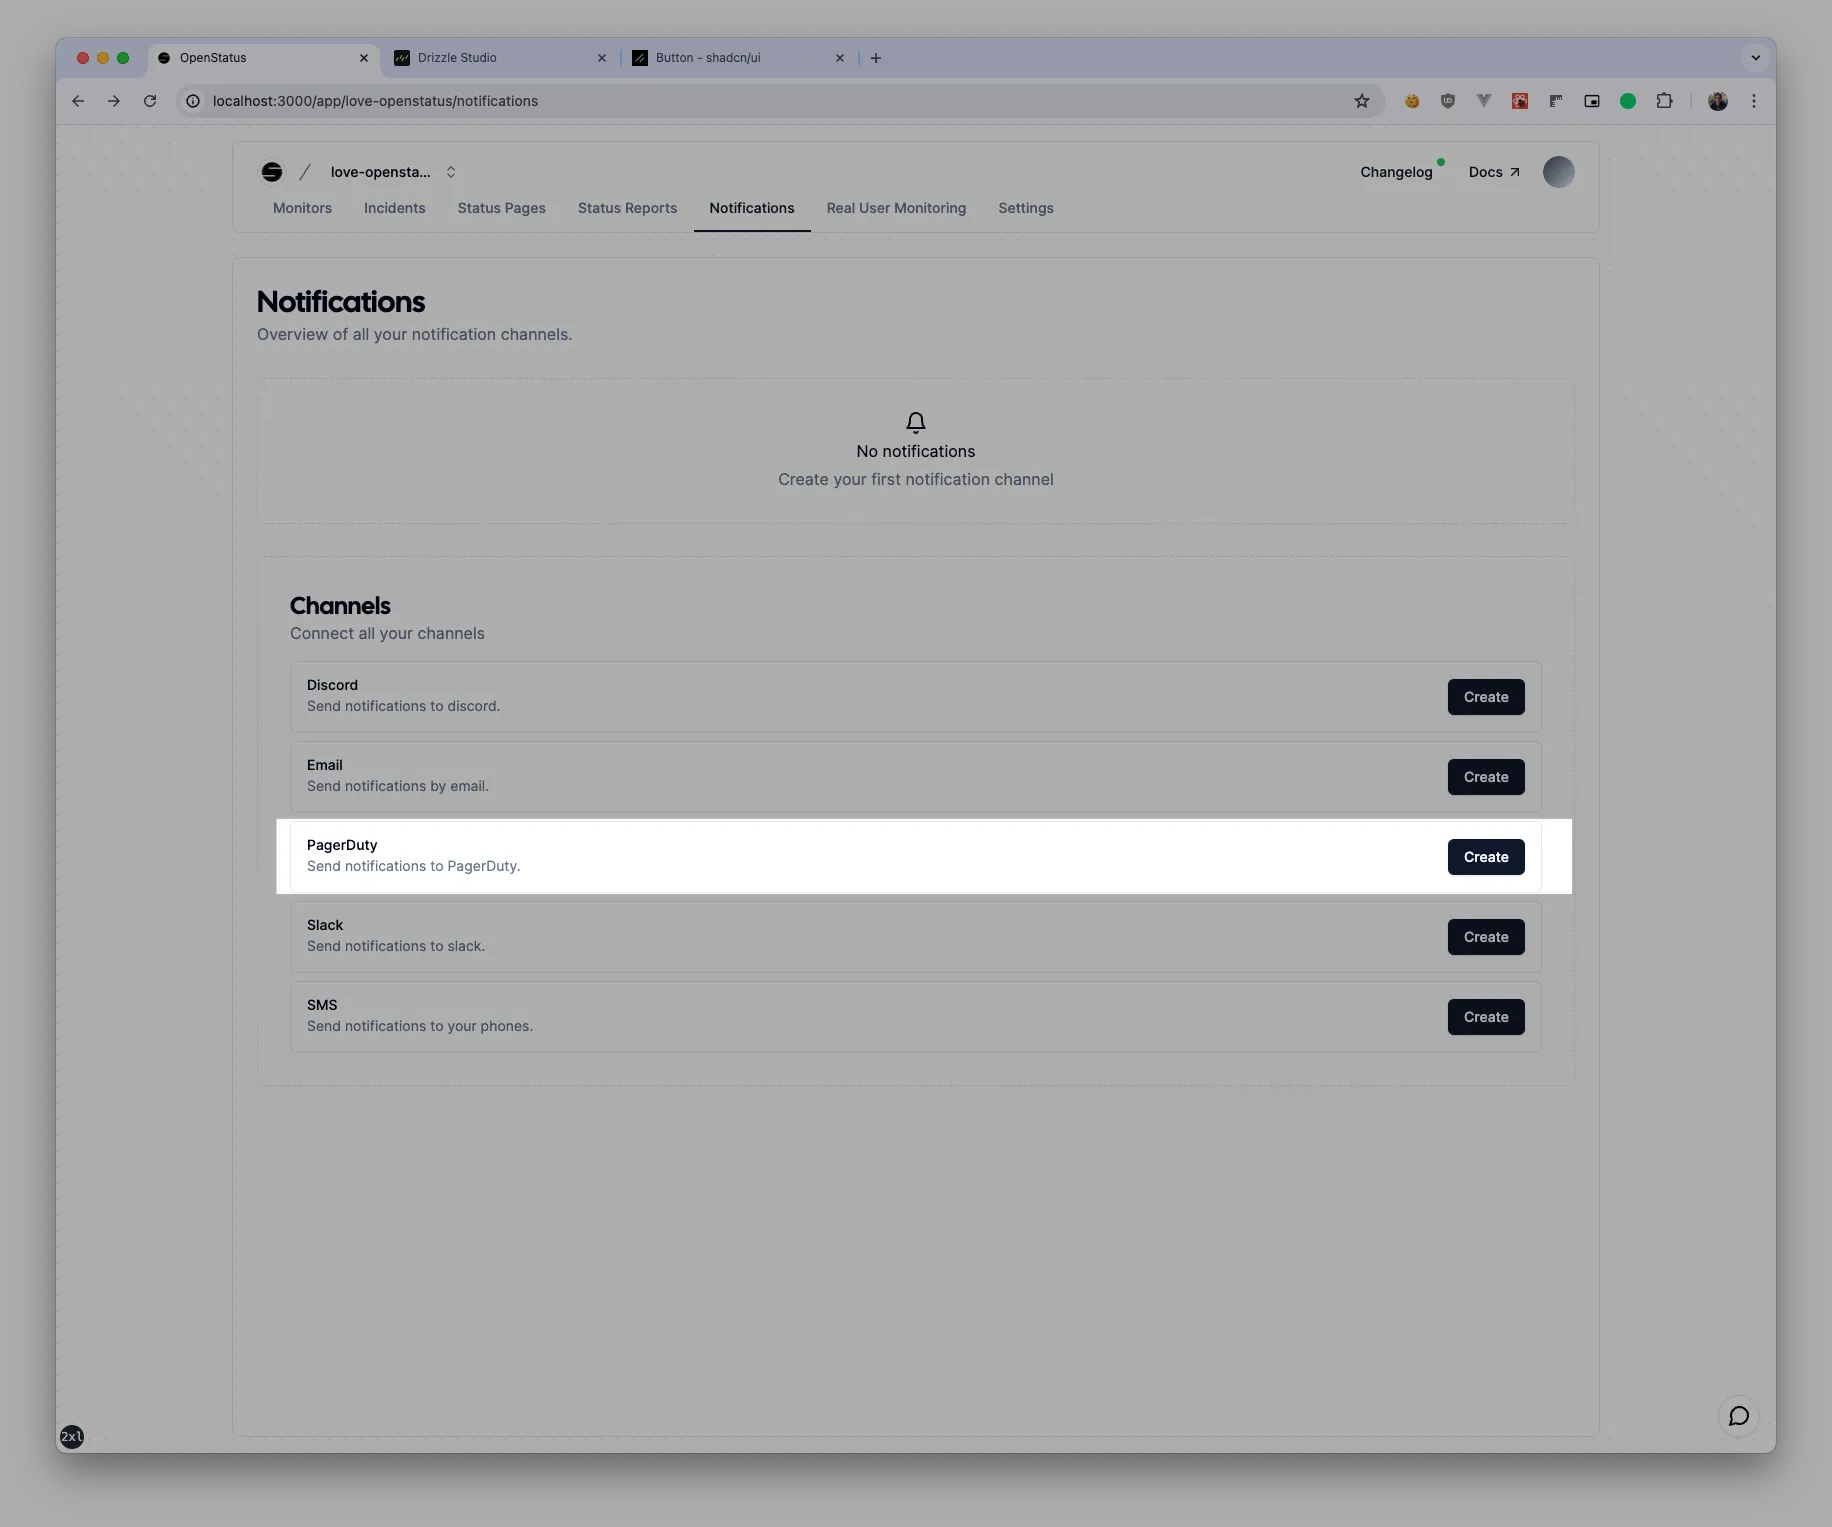Switch to the Monitors tab
This screenshot has width=1832, height=1527.
tap(302, 208)
